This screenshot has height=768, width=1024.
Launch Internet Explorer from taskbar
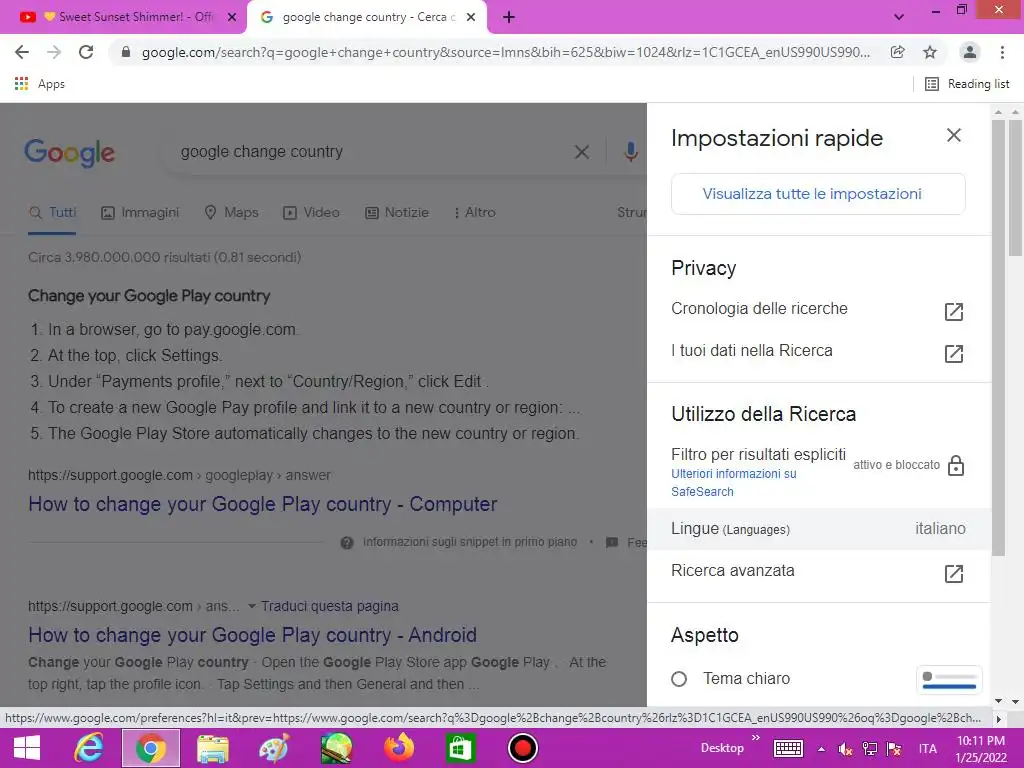88,748
